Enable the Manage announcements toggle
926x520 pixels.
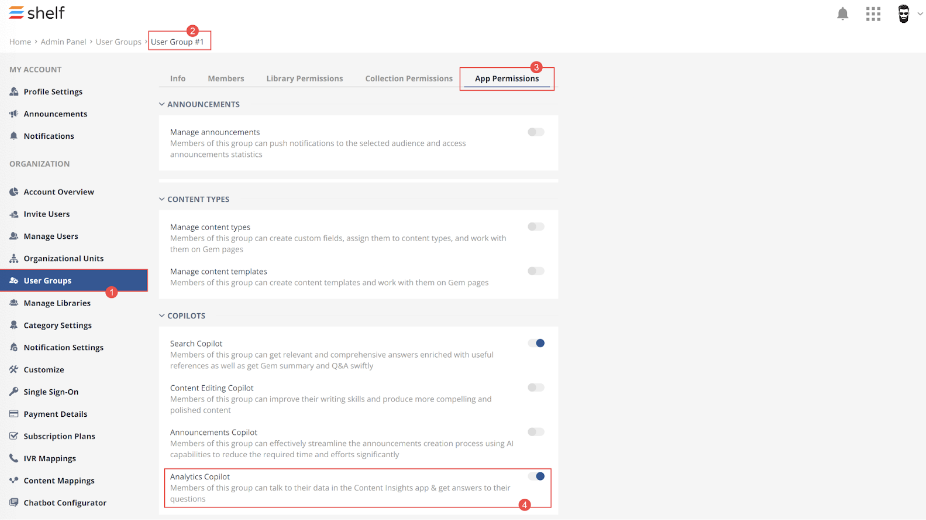(536, 132)
